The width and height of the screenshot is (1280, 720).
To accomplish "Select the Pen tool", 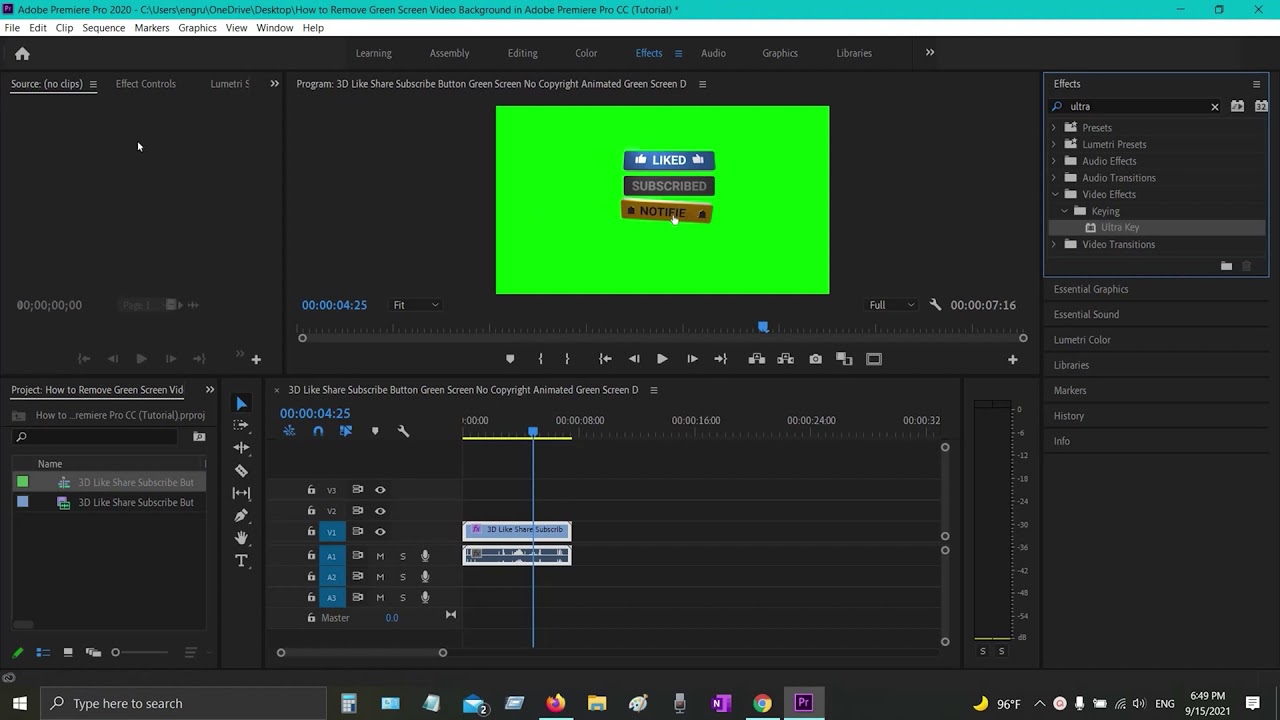I will (x=241, y=516).
